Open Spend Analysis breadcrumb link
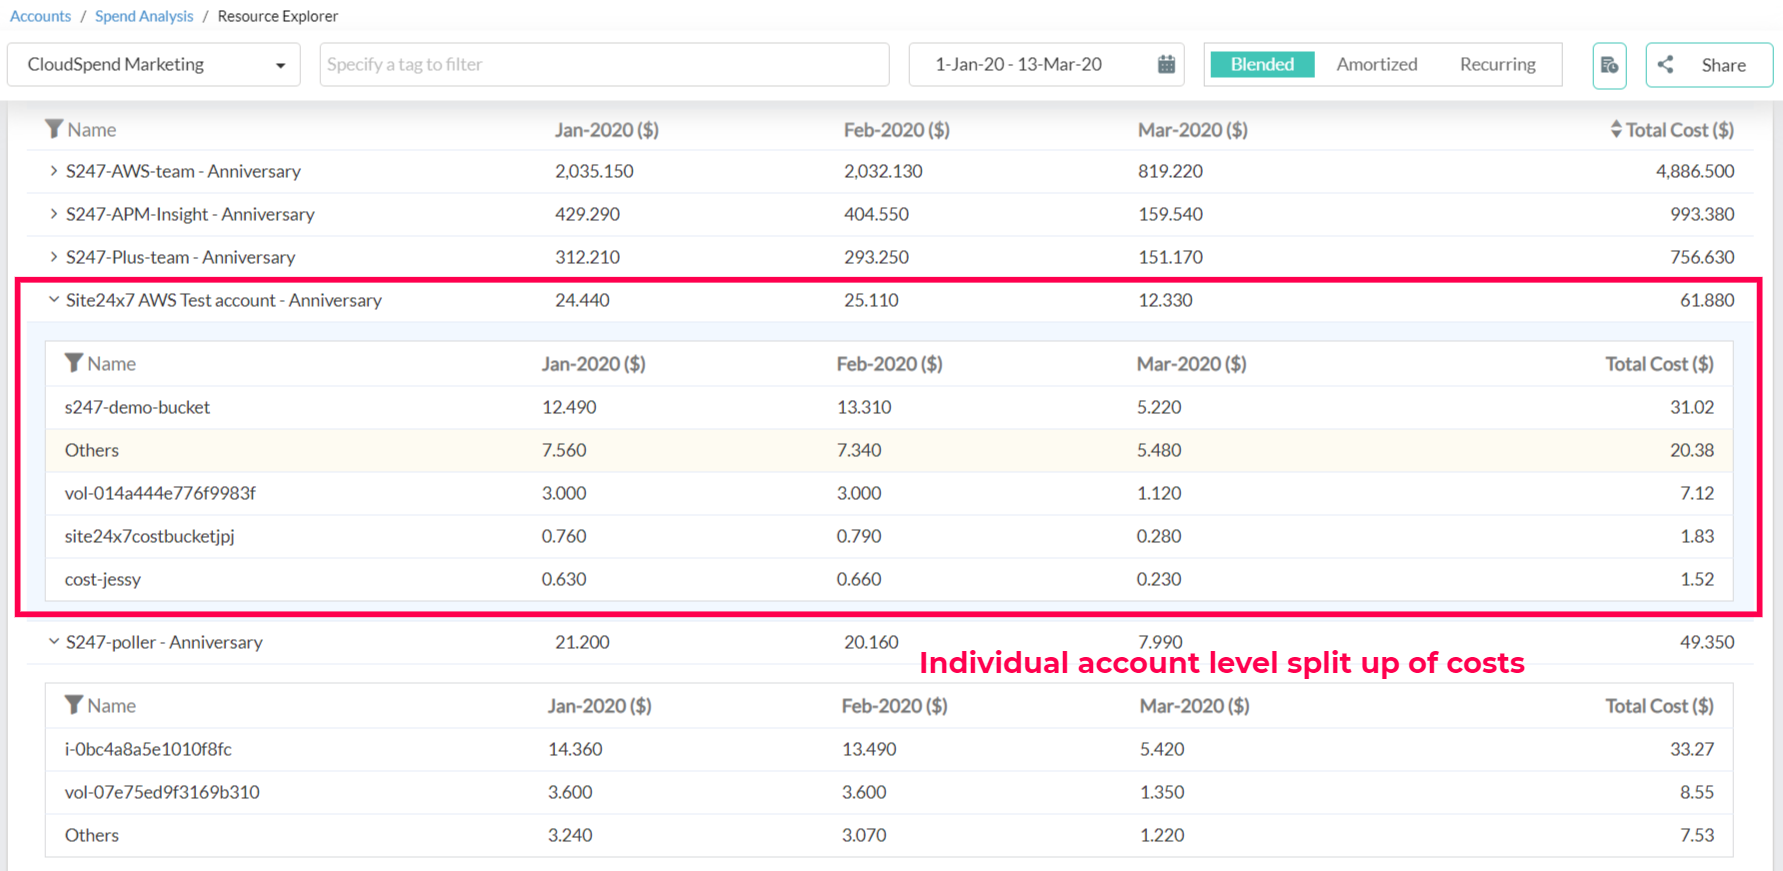Image resolution: width=1783 pixels, height=871 pixels. coord(144,16)
